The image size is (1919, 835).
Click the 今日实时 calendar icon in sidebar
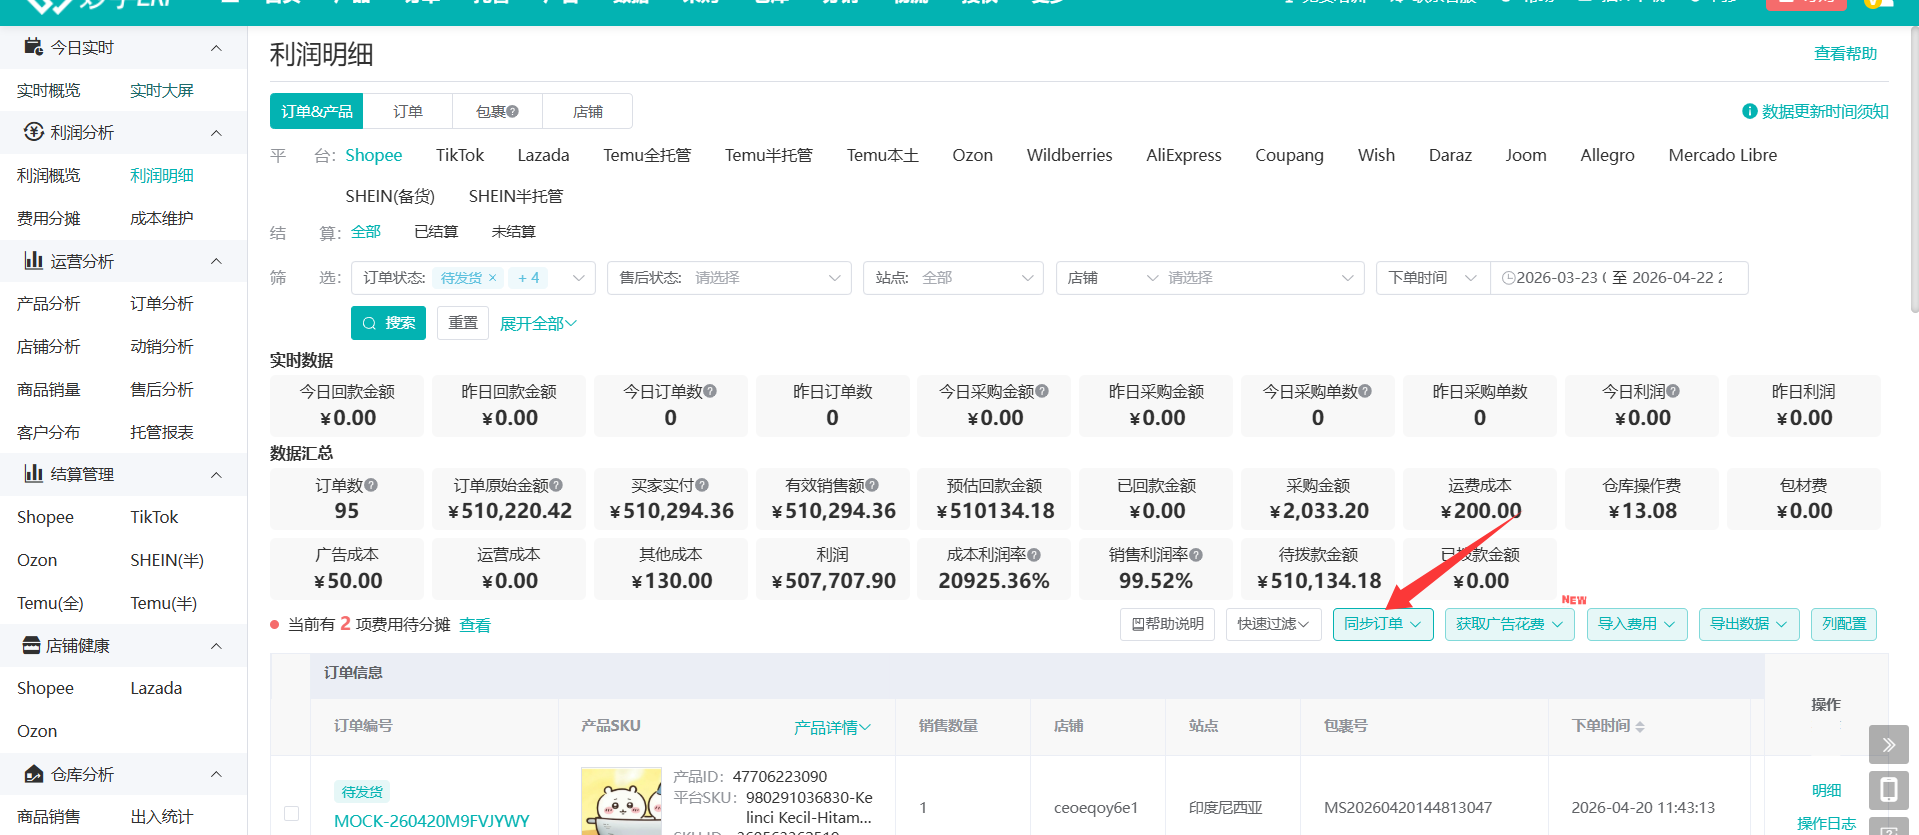(x=33, y=47)
